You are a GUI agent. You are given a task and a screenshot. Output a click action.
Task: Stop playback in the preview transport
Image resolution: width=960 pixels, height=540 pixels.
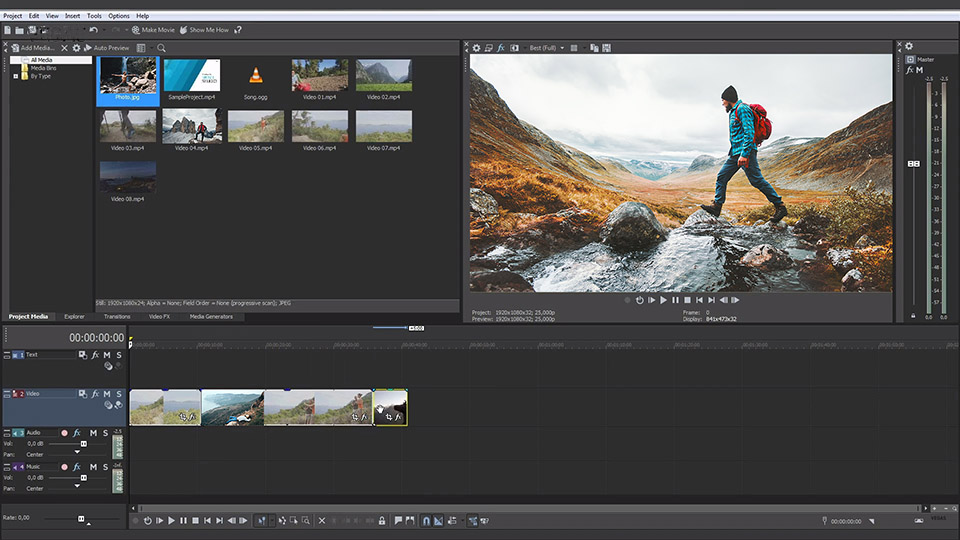point(688,300)
